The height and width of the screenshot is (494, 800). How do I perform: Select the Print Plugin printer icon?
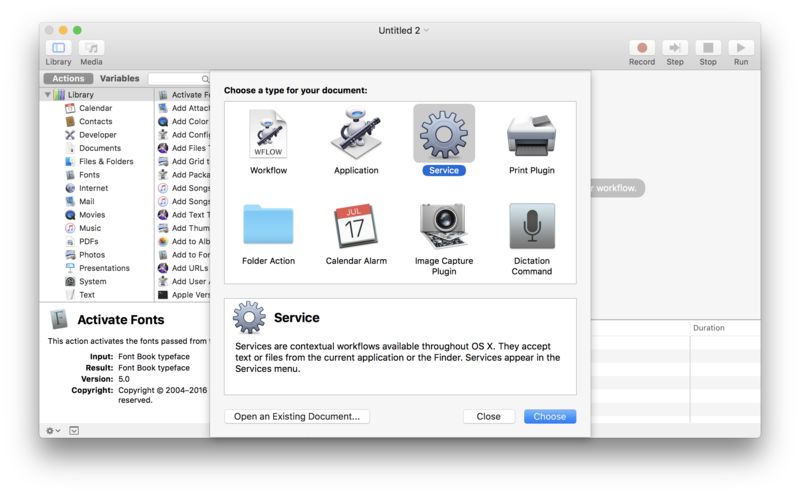(x=531, y=135)
